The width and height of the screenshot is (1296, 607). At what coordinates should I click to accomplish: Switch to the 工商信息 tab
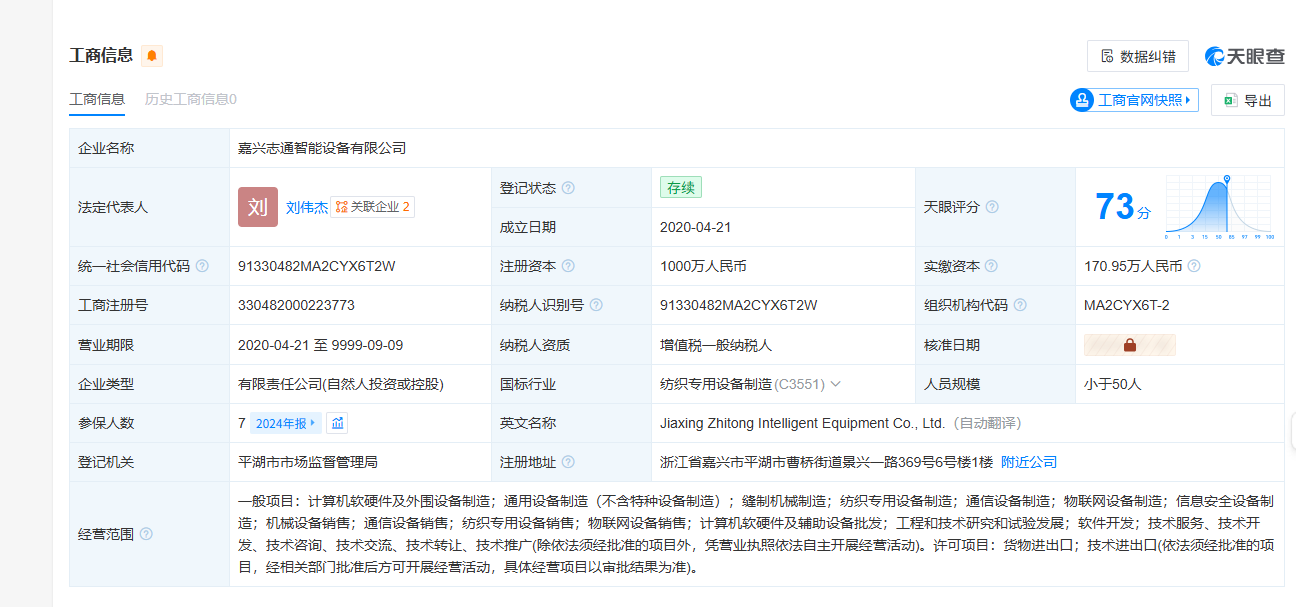coord(97,99)
